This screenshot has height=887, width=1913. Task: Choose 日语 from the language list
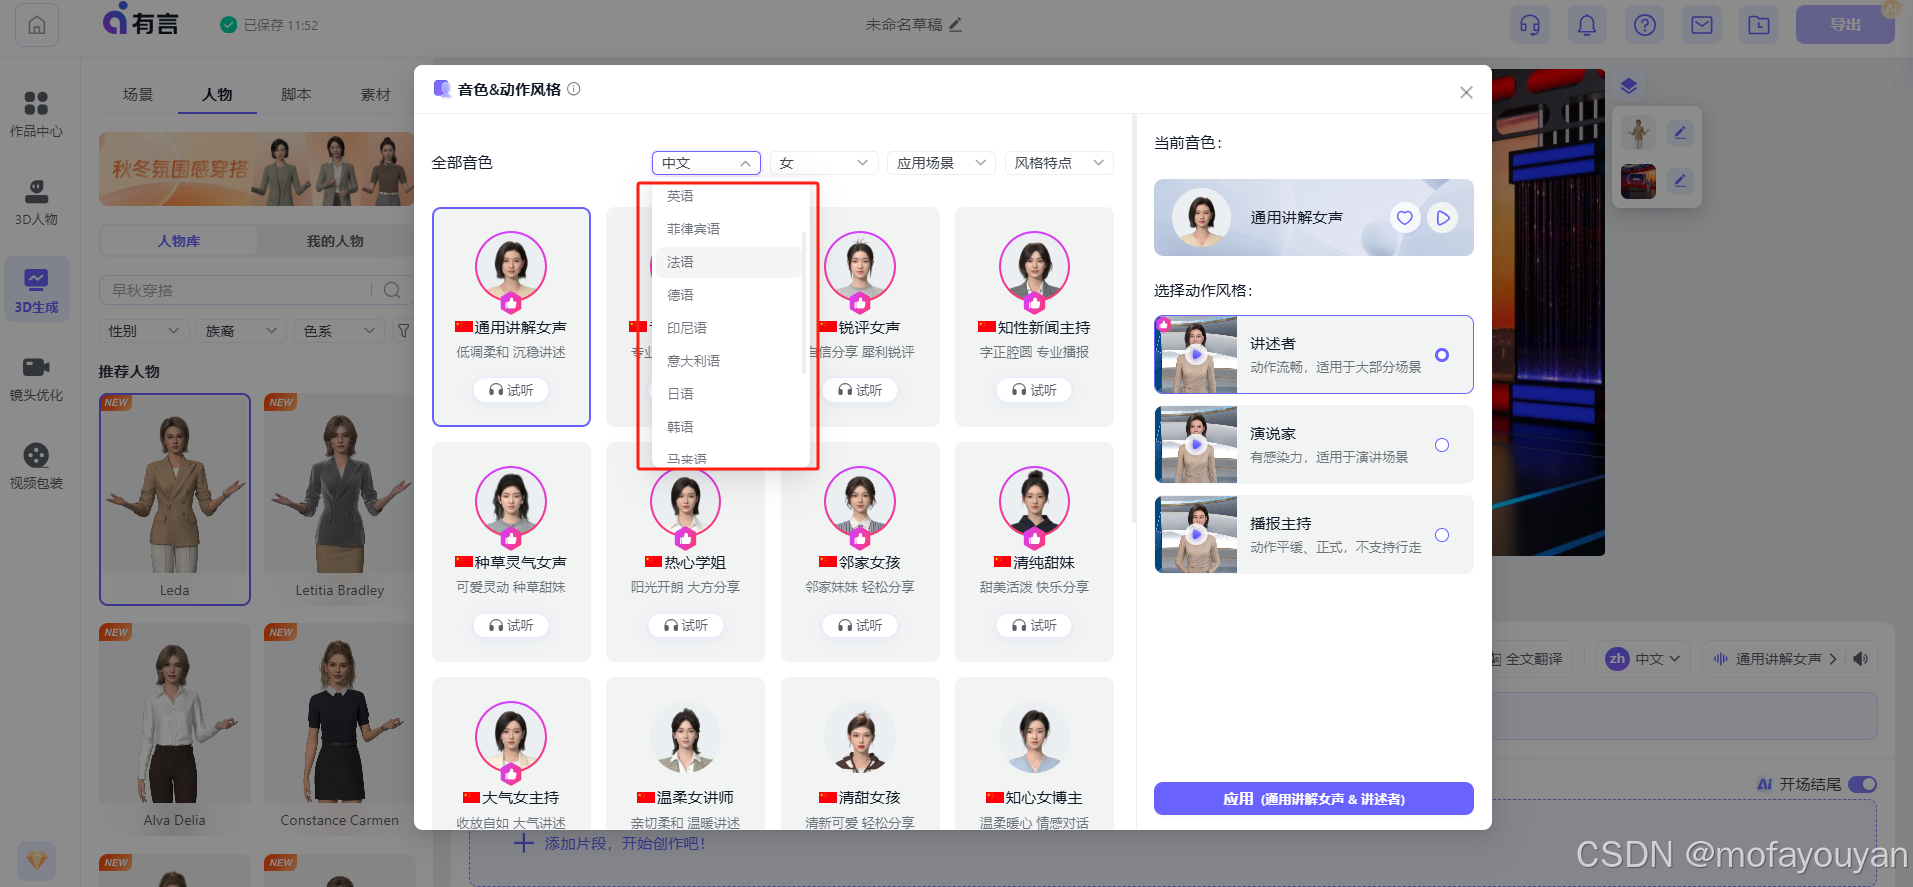[728, 394]
